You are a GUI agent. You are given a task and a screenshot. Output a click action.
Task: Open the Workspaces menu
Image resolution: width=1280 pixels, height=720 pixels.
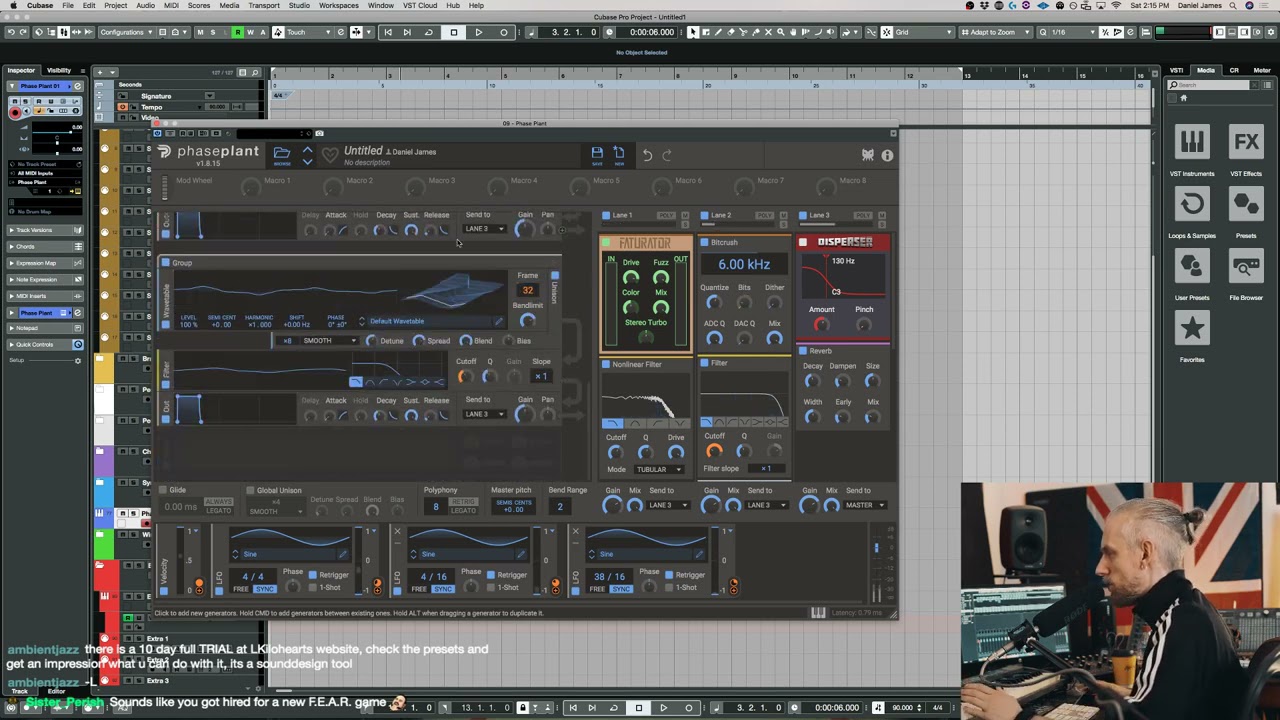339,6
